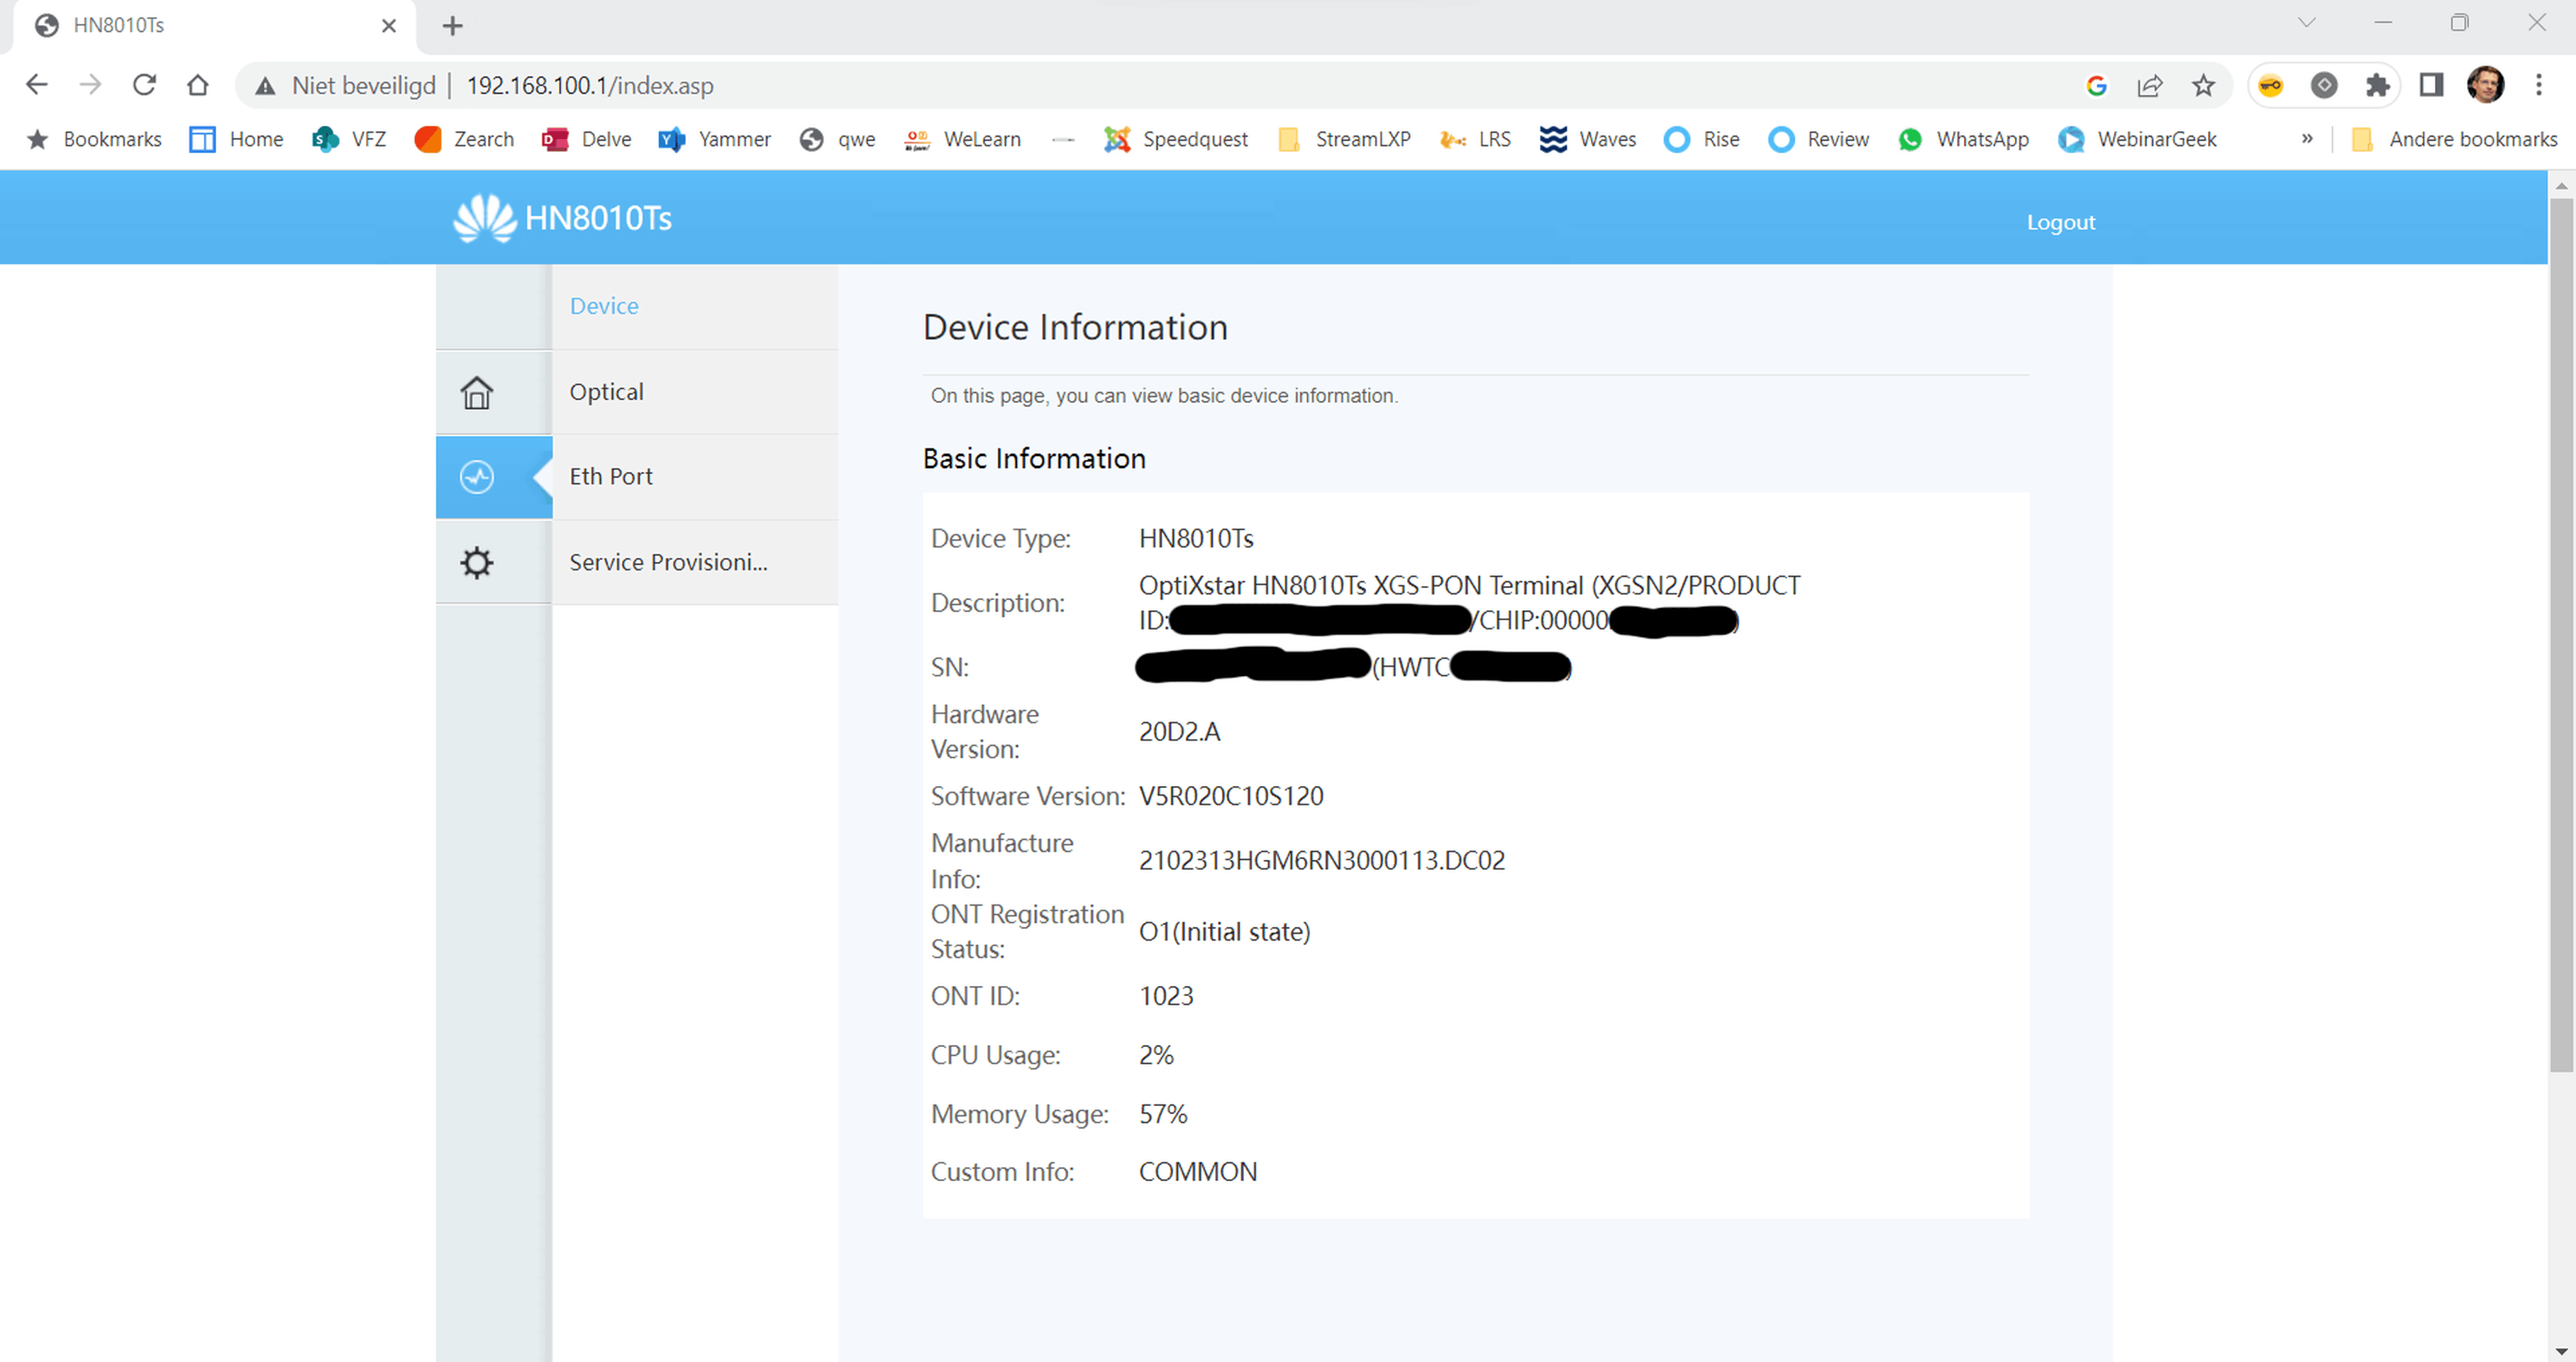Click ONT ID value 1023
2576x1362 pixels.
[1166, 996]
